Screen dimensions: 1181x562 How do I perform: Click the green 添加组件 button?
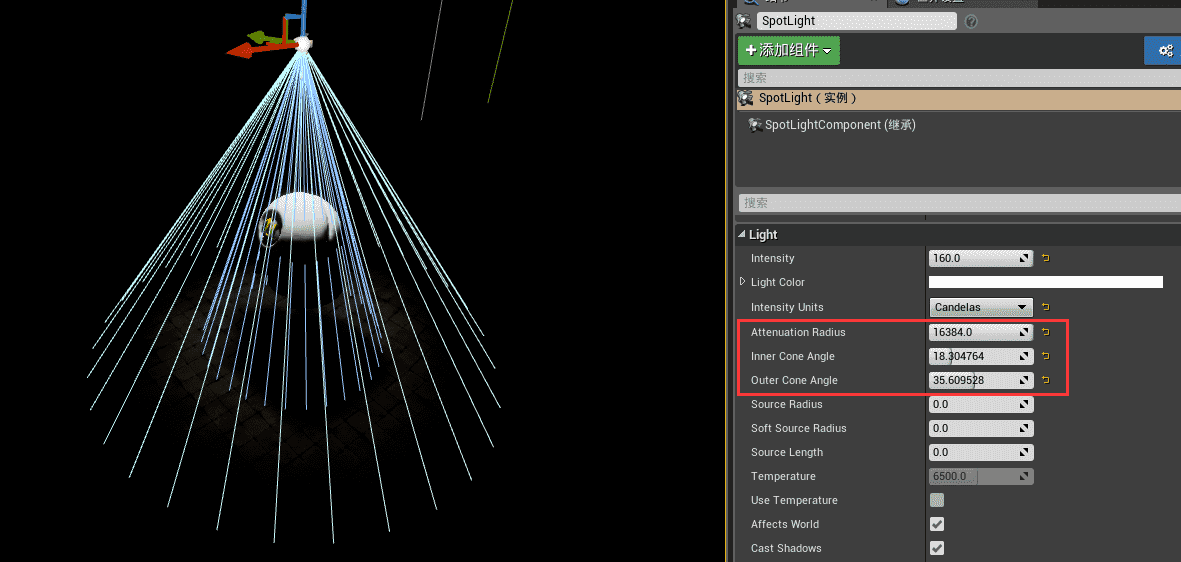coord(788,50)
